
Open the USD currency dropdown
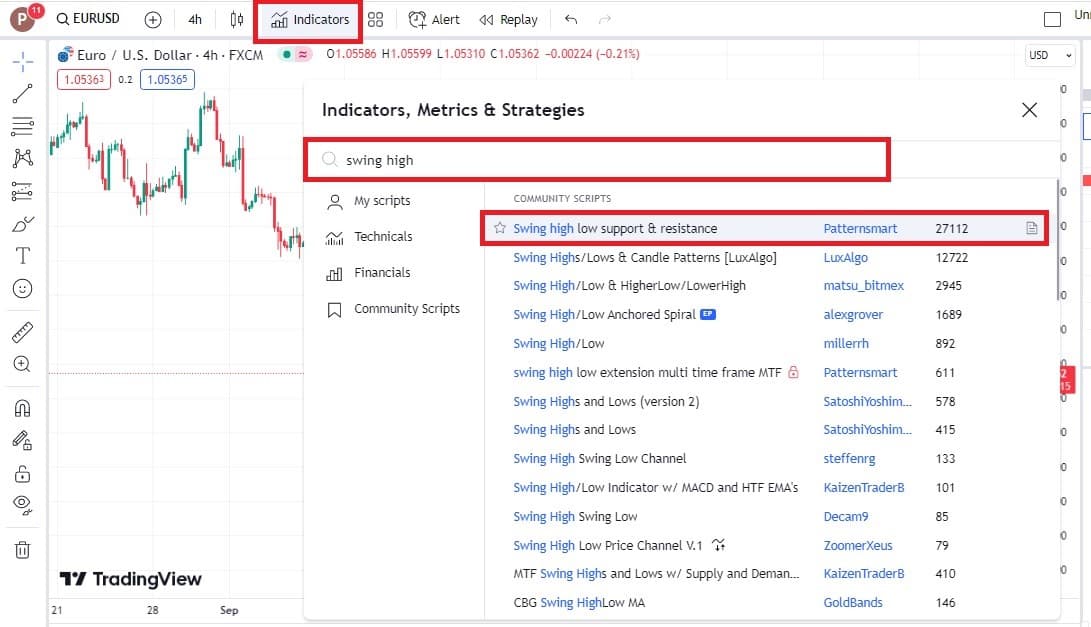pos(1050,55)
